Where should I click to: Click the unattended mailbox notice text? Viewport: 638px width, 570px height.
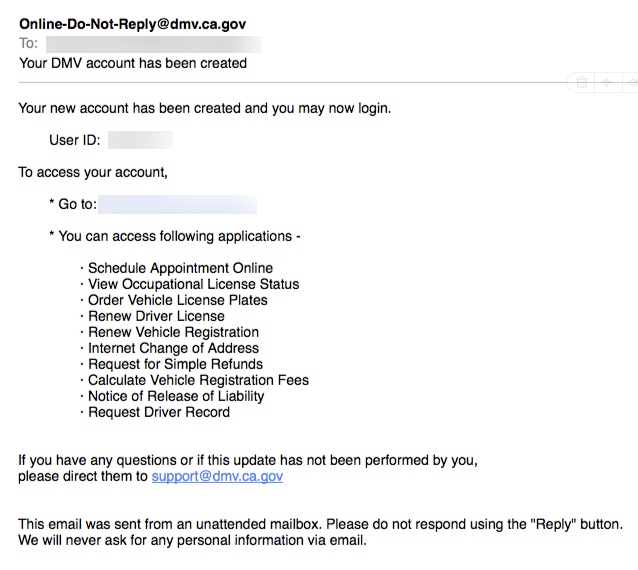point(321,524)
